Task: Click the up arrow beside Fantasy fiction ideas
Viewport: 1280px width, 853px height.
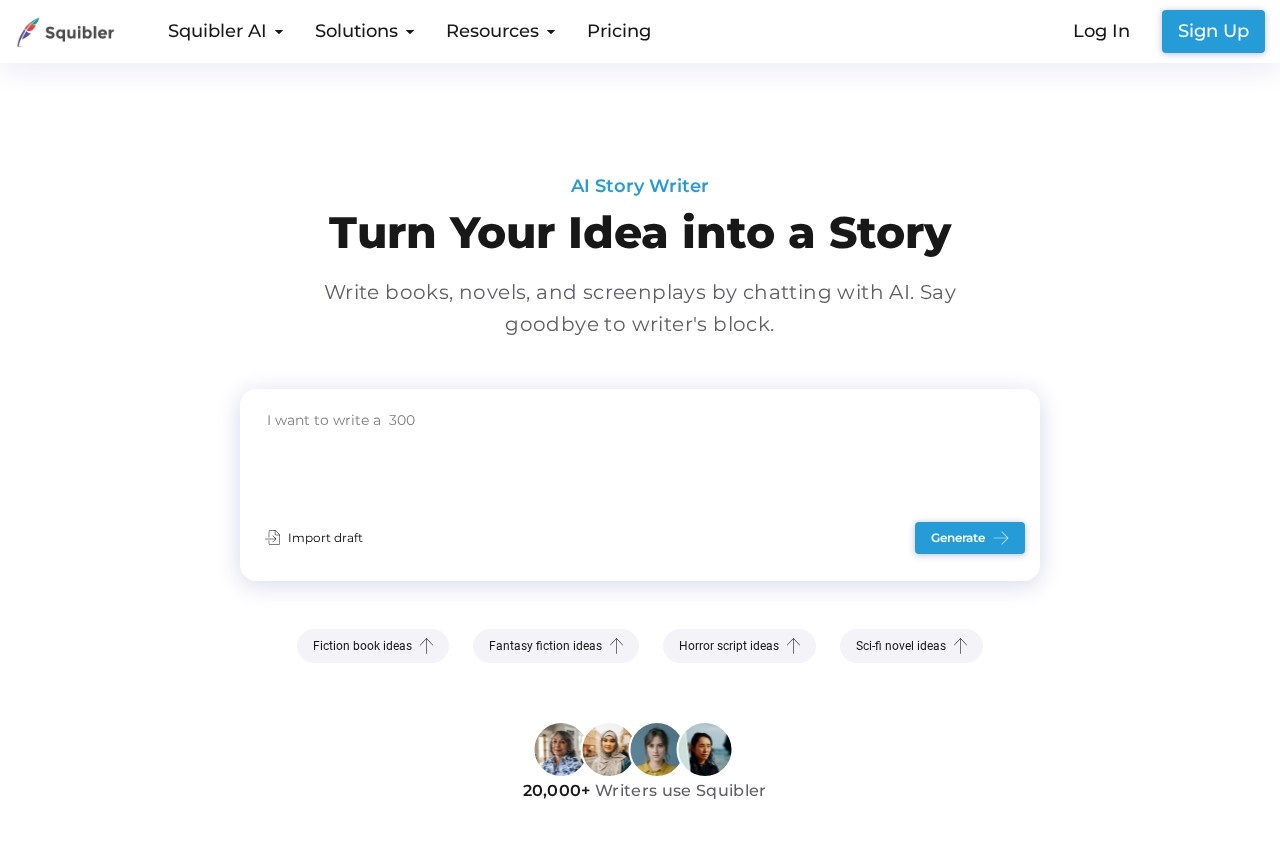Action: click(x=616, y=646)
